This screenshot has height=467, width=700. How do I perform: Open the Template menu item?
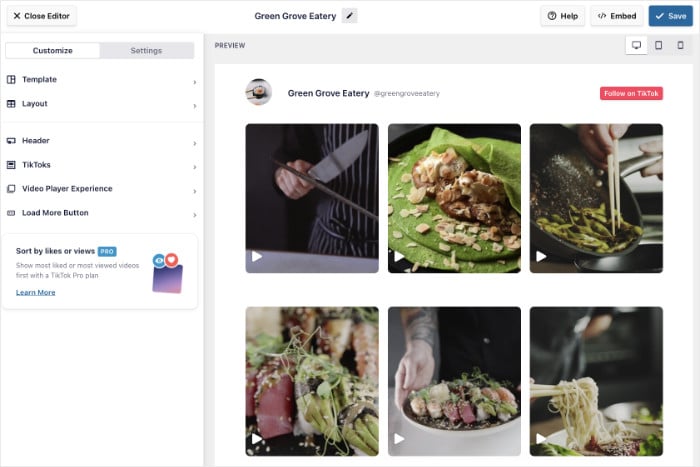[102, 79]
